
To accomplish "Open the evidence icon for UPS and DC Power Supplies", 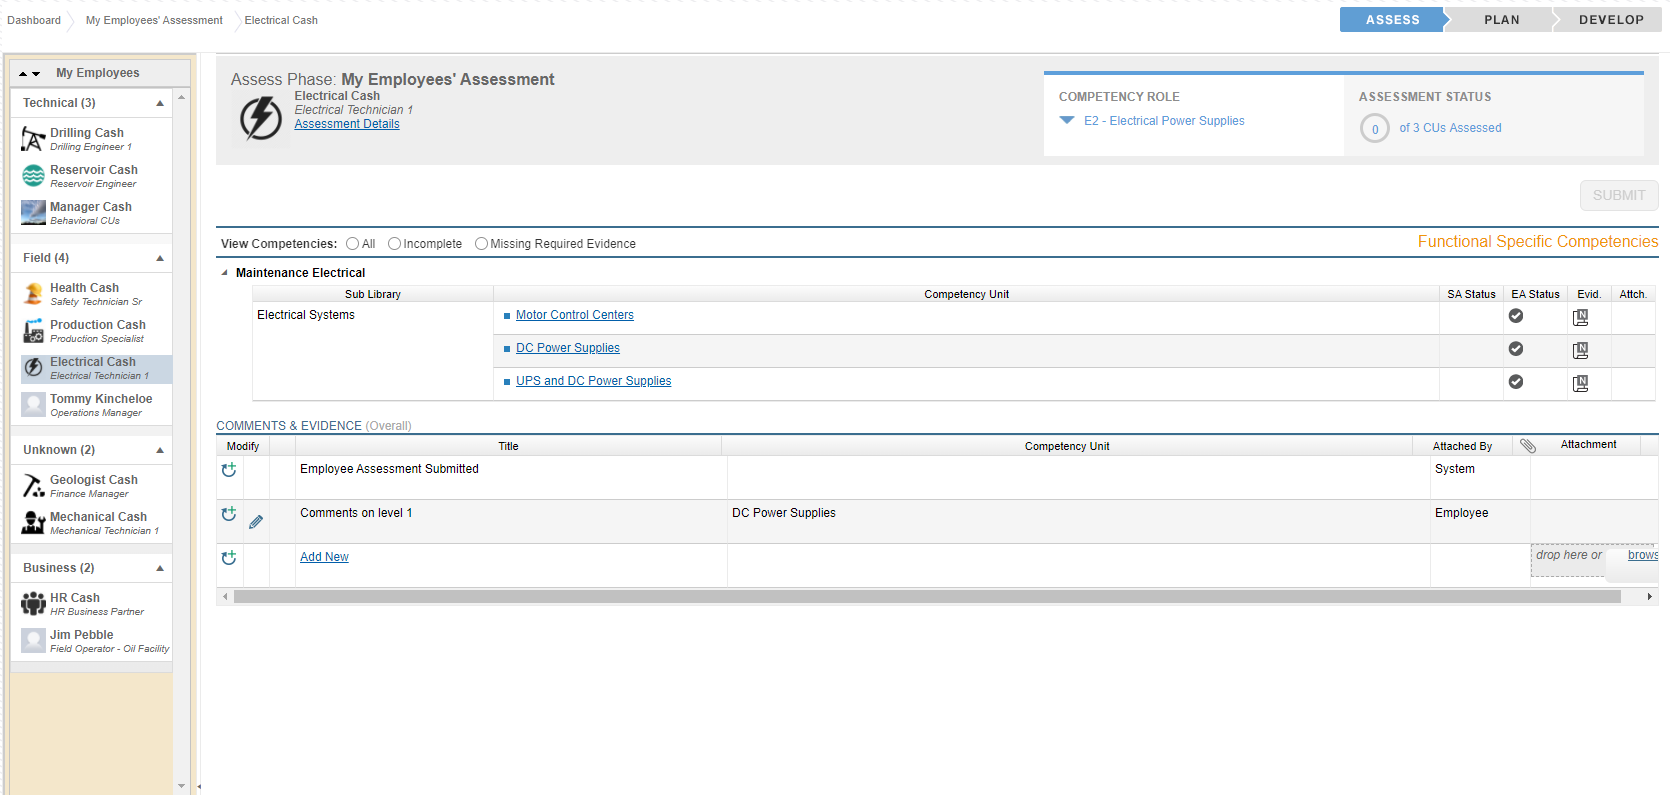I will pyautogui.click(x=1580, y=383).
